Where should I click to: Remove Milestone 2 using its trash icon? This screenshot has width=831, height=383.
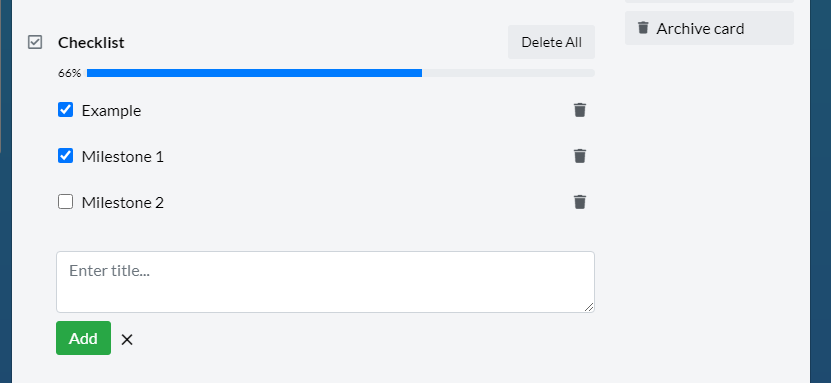580,202
